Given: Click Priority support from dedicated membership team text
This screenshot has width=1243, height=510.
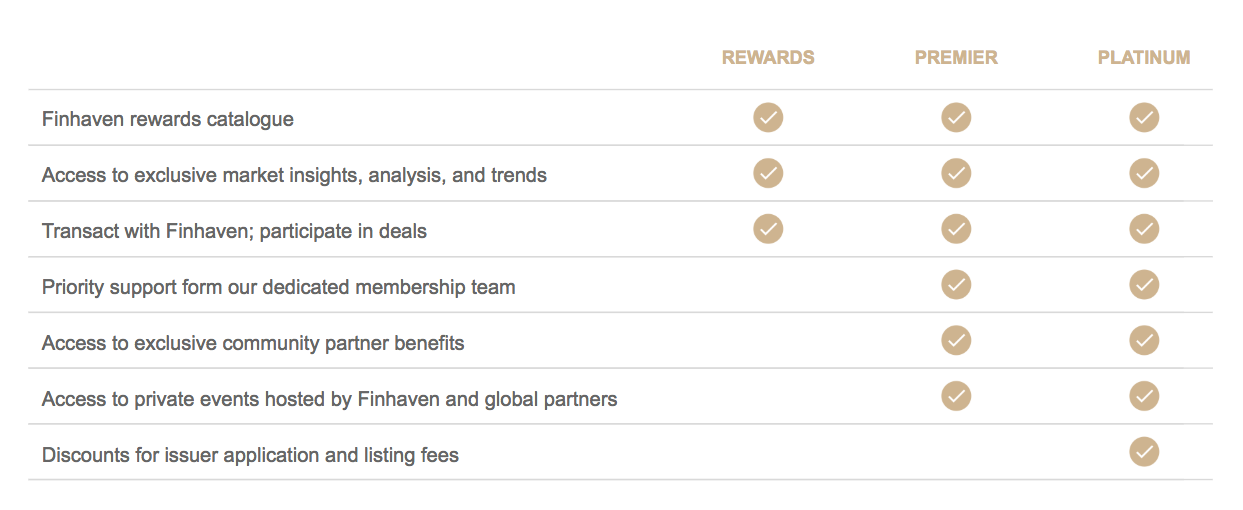Looking at the screenshot, I should [x=279, y=288].
